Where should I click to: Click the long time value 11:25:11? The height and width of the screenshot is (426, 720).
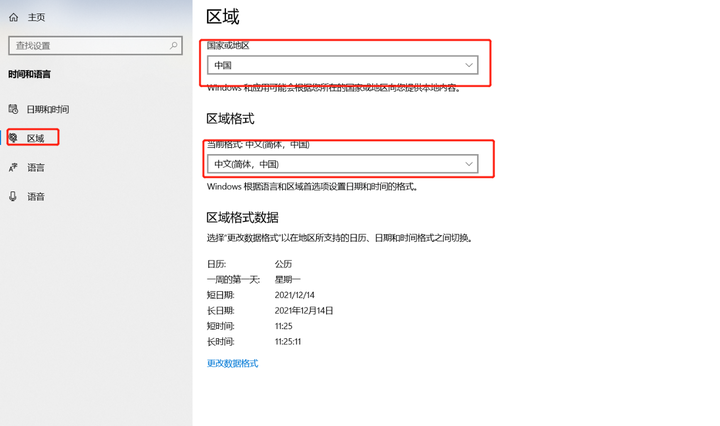(x=288, y=342)
